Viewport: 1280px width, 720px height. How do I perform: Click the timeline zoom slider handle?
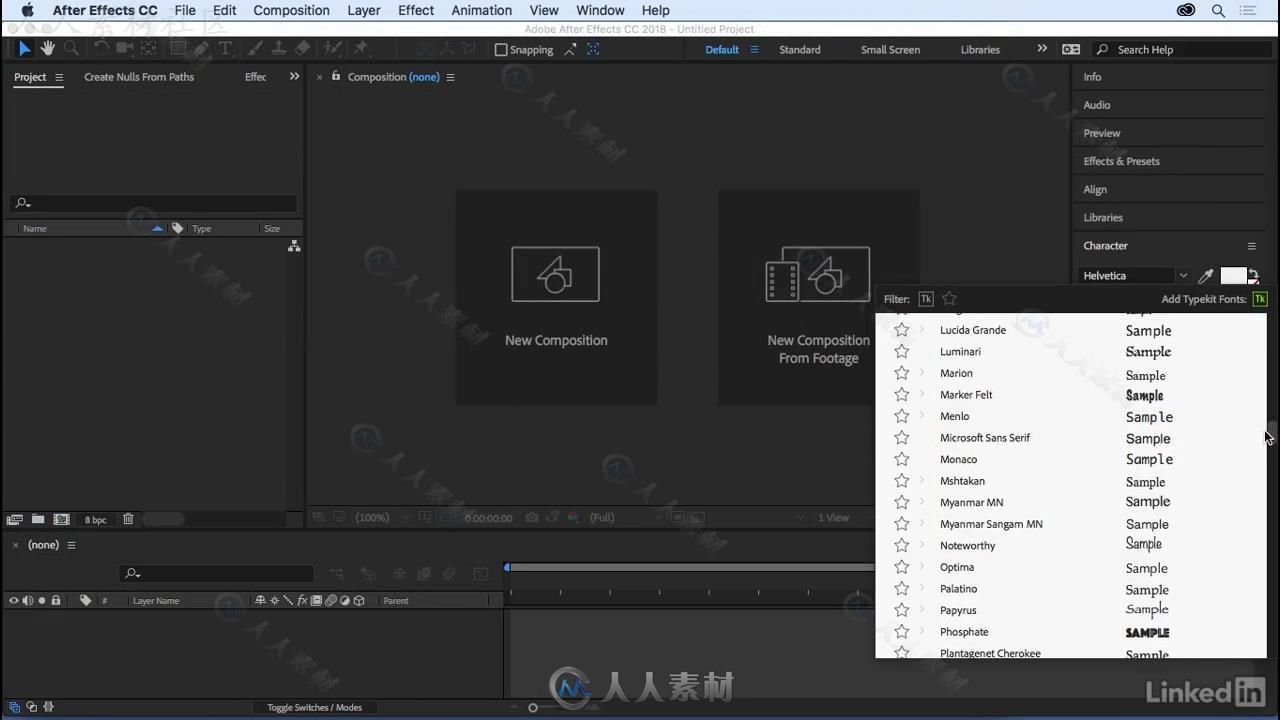tap(533, 708)
